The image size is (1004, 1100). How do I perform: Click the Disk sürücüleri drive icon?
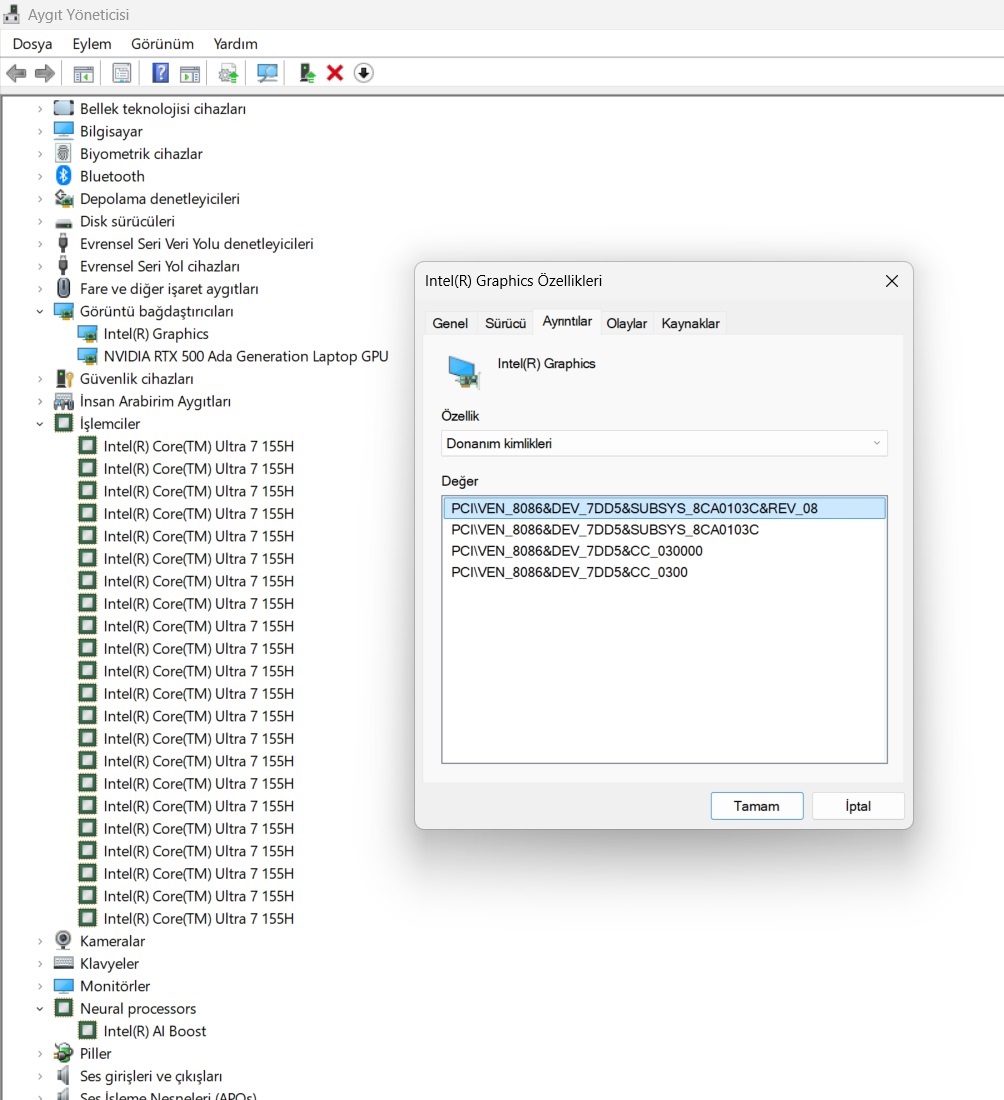tap(64, 222)
